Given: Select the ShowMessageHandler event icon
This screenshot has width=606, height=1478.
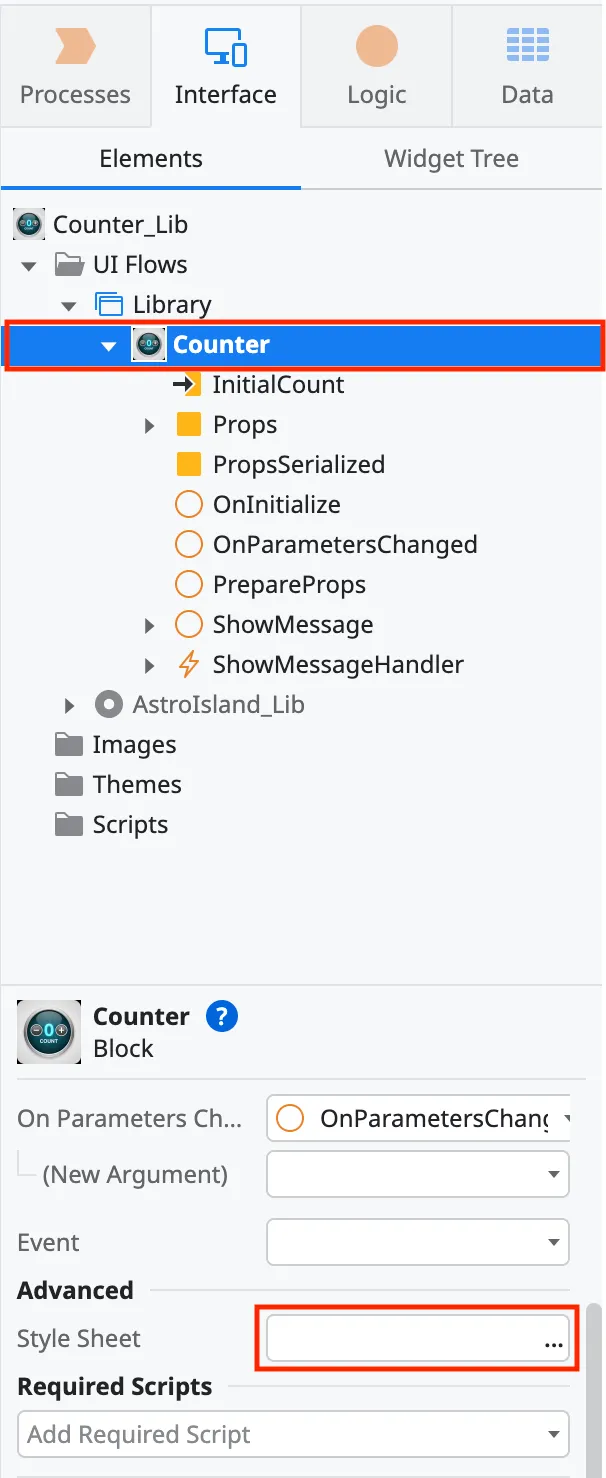Looking at the screenshot, I should 187,664.
